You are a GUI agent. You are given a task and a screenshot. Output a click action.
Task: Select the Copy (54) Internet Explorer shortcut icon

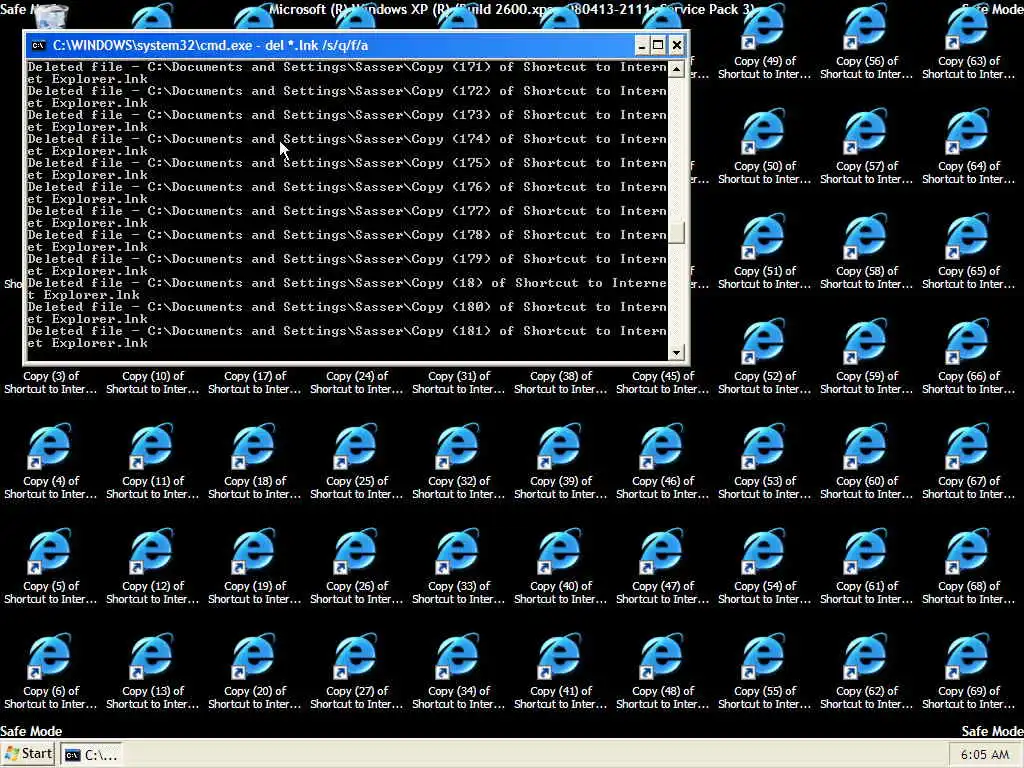click(x=764, y=552)
